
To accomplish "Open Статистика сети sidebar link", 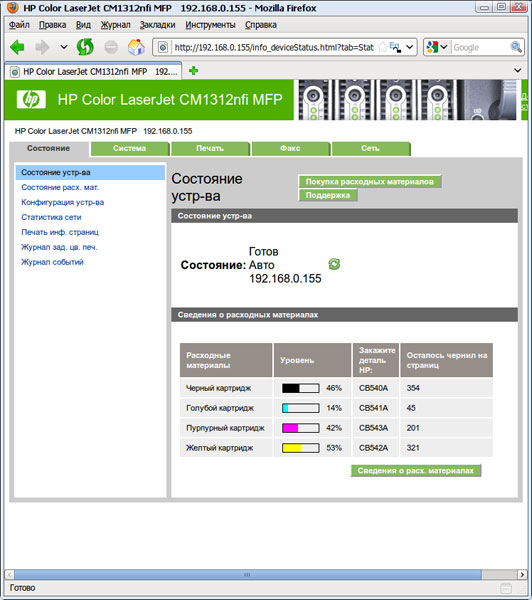I will 51,217.
